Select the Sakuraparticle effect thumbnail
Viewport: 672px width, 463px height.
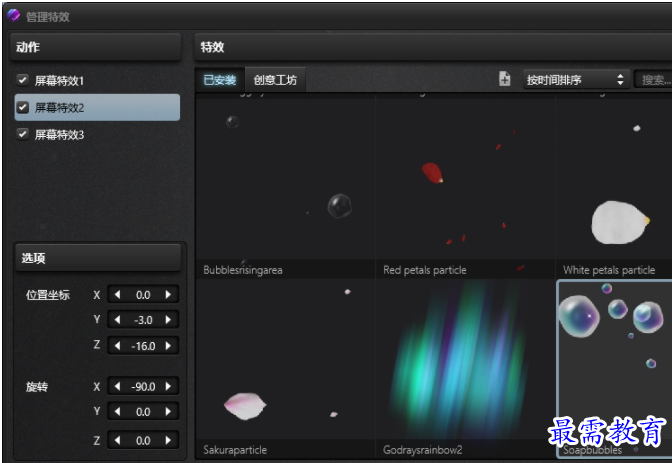click(285, 369)
